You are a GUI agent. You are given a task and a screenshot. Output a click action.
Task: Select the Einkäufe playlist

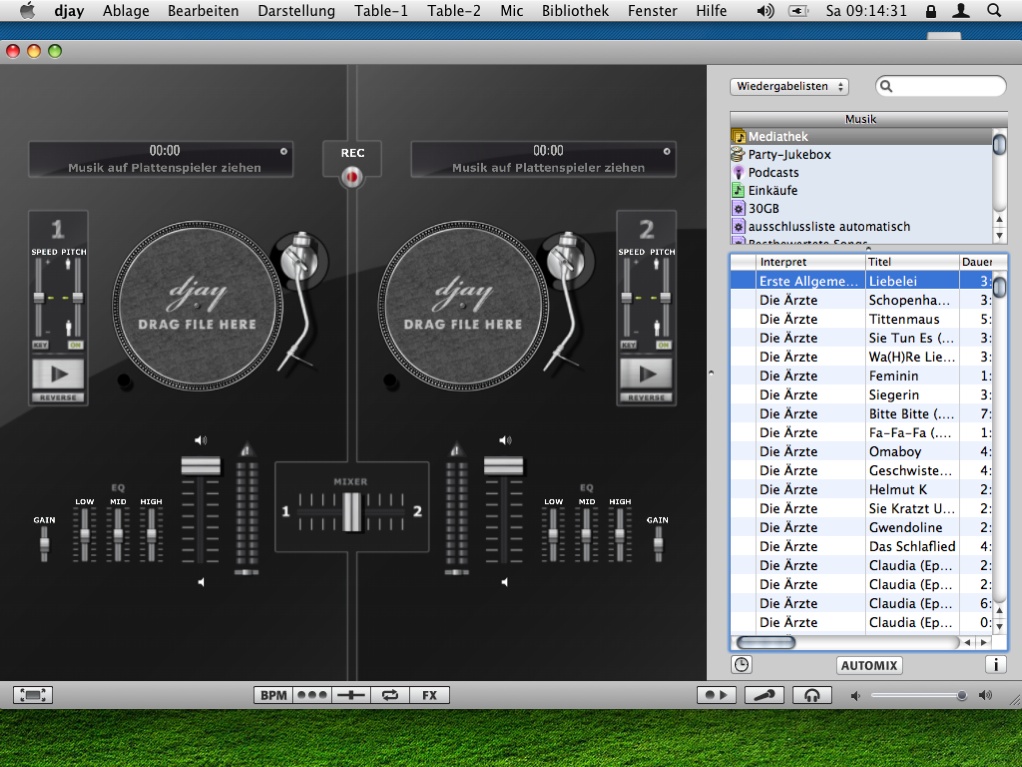[x=862, y=191]
